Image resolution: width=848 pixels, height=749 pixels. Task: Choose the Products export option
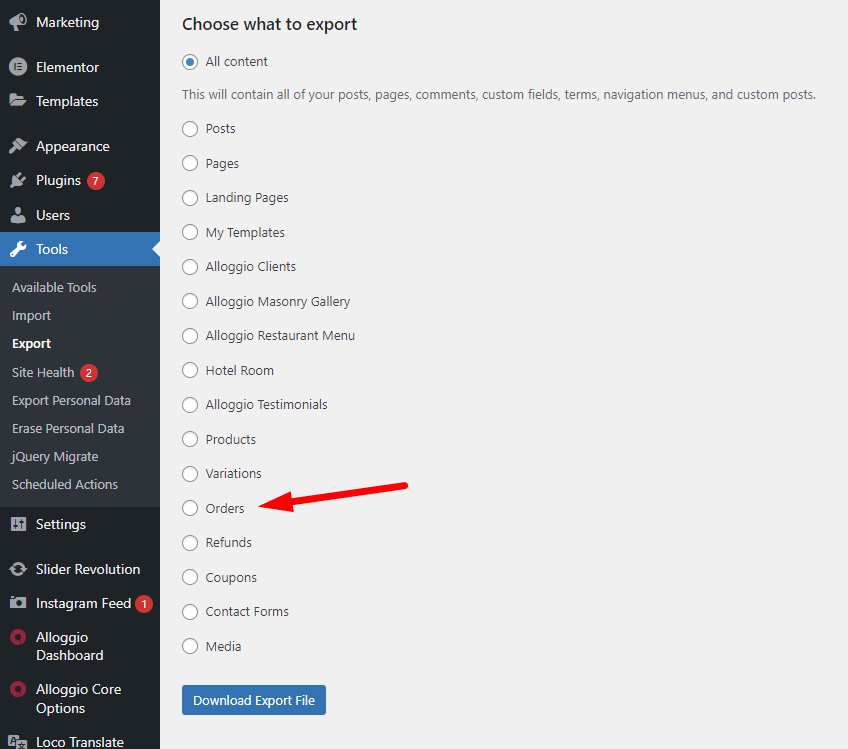(x=190, y=439)
